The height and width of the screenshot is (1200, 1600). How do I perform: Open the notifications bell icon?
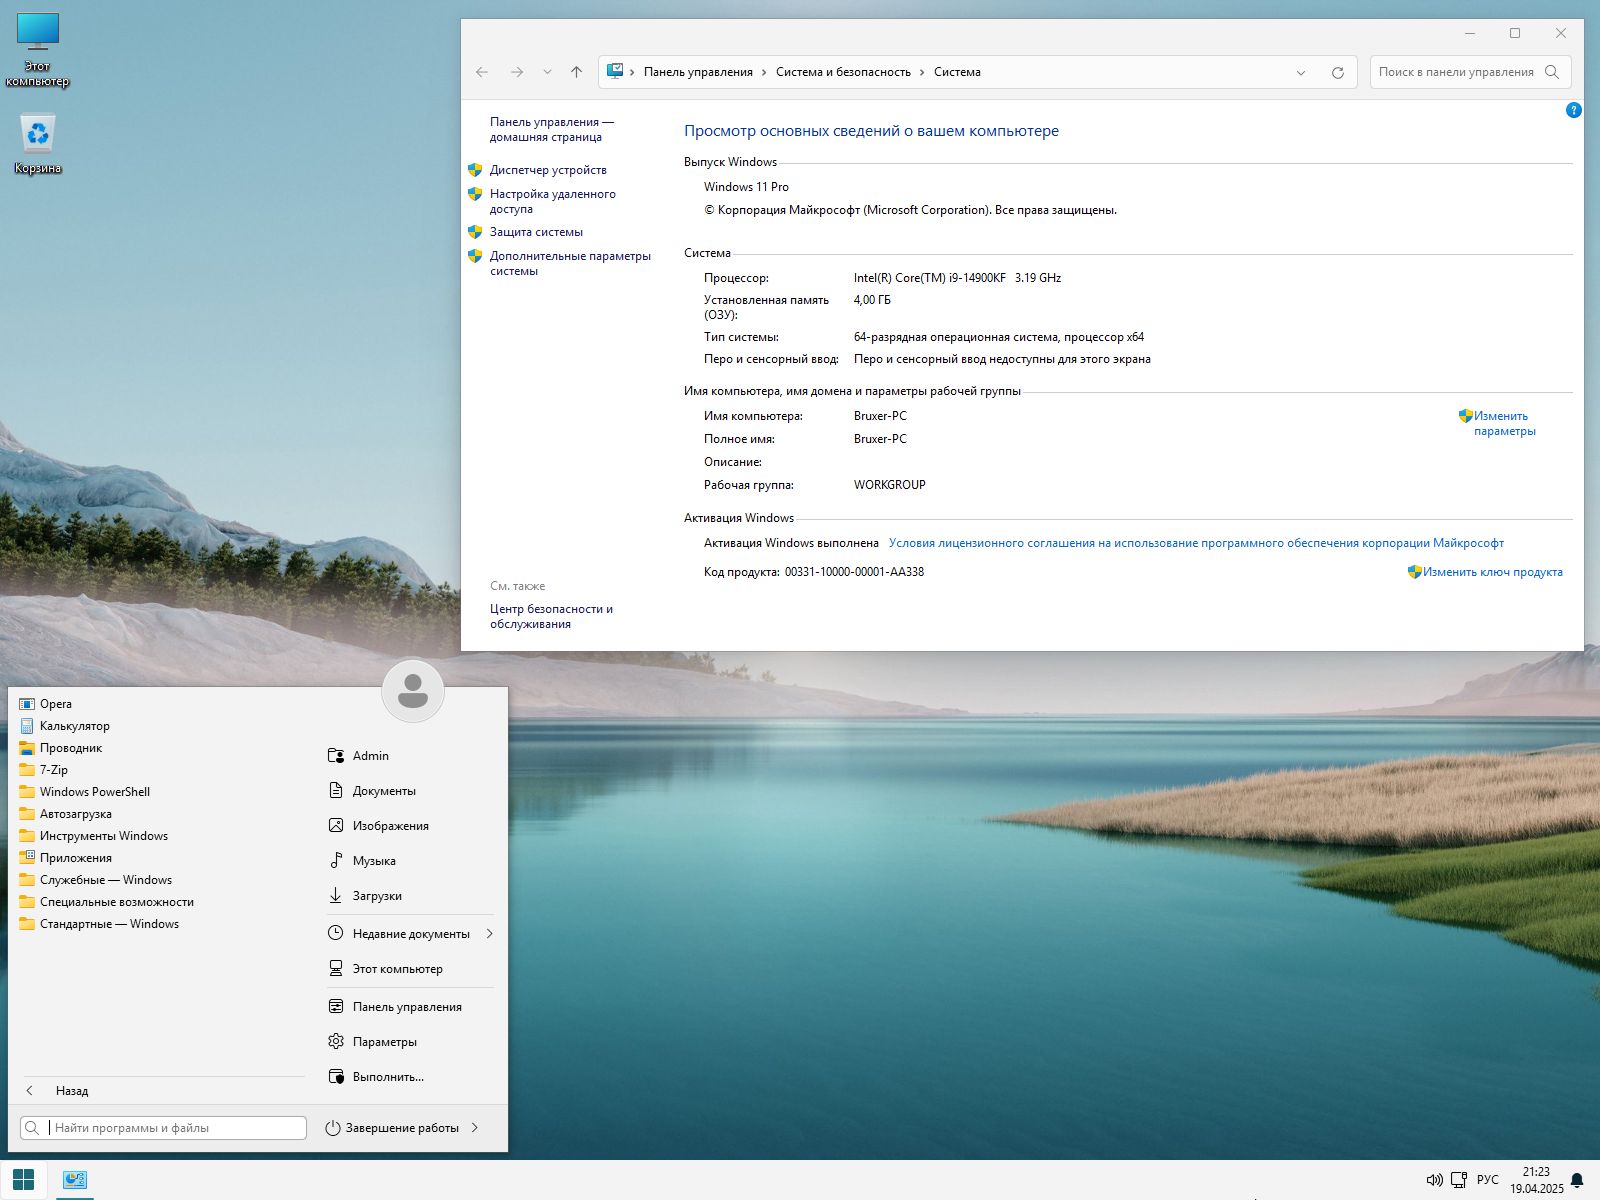tap(1577, 1180)
